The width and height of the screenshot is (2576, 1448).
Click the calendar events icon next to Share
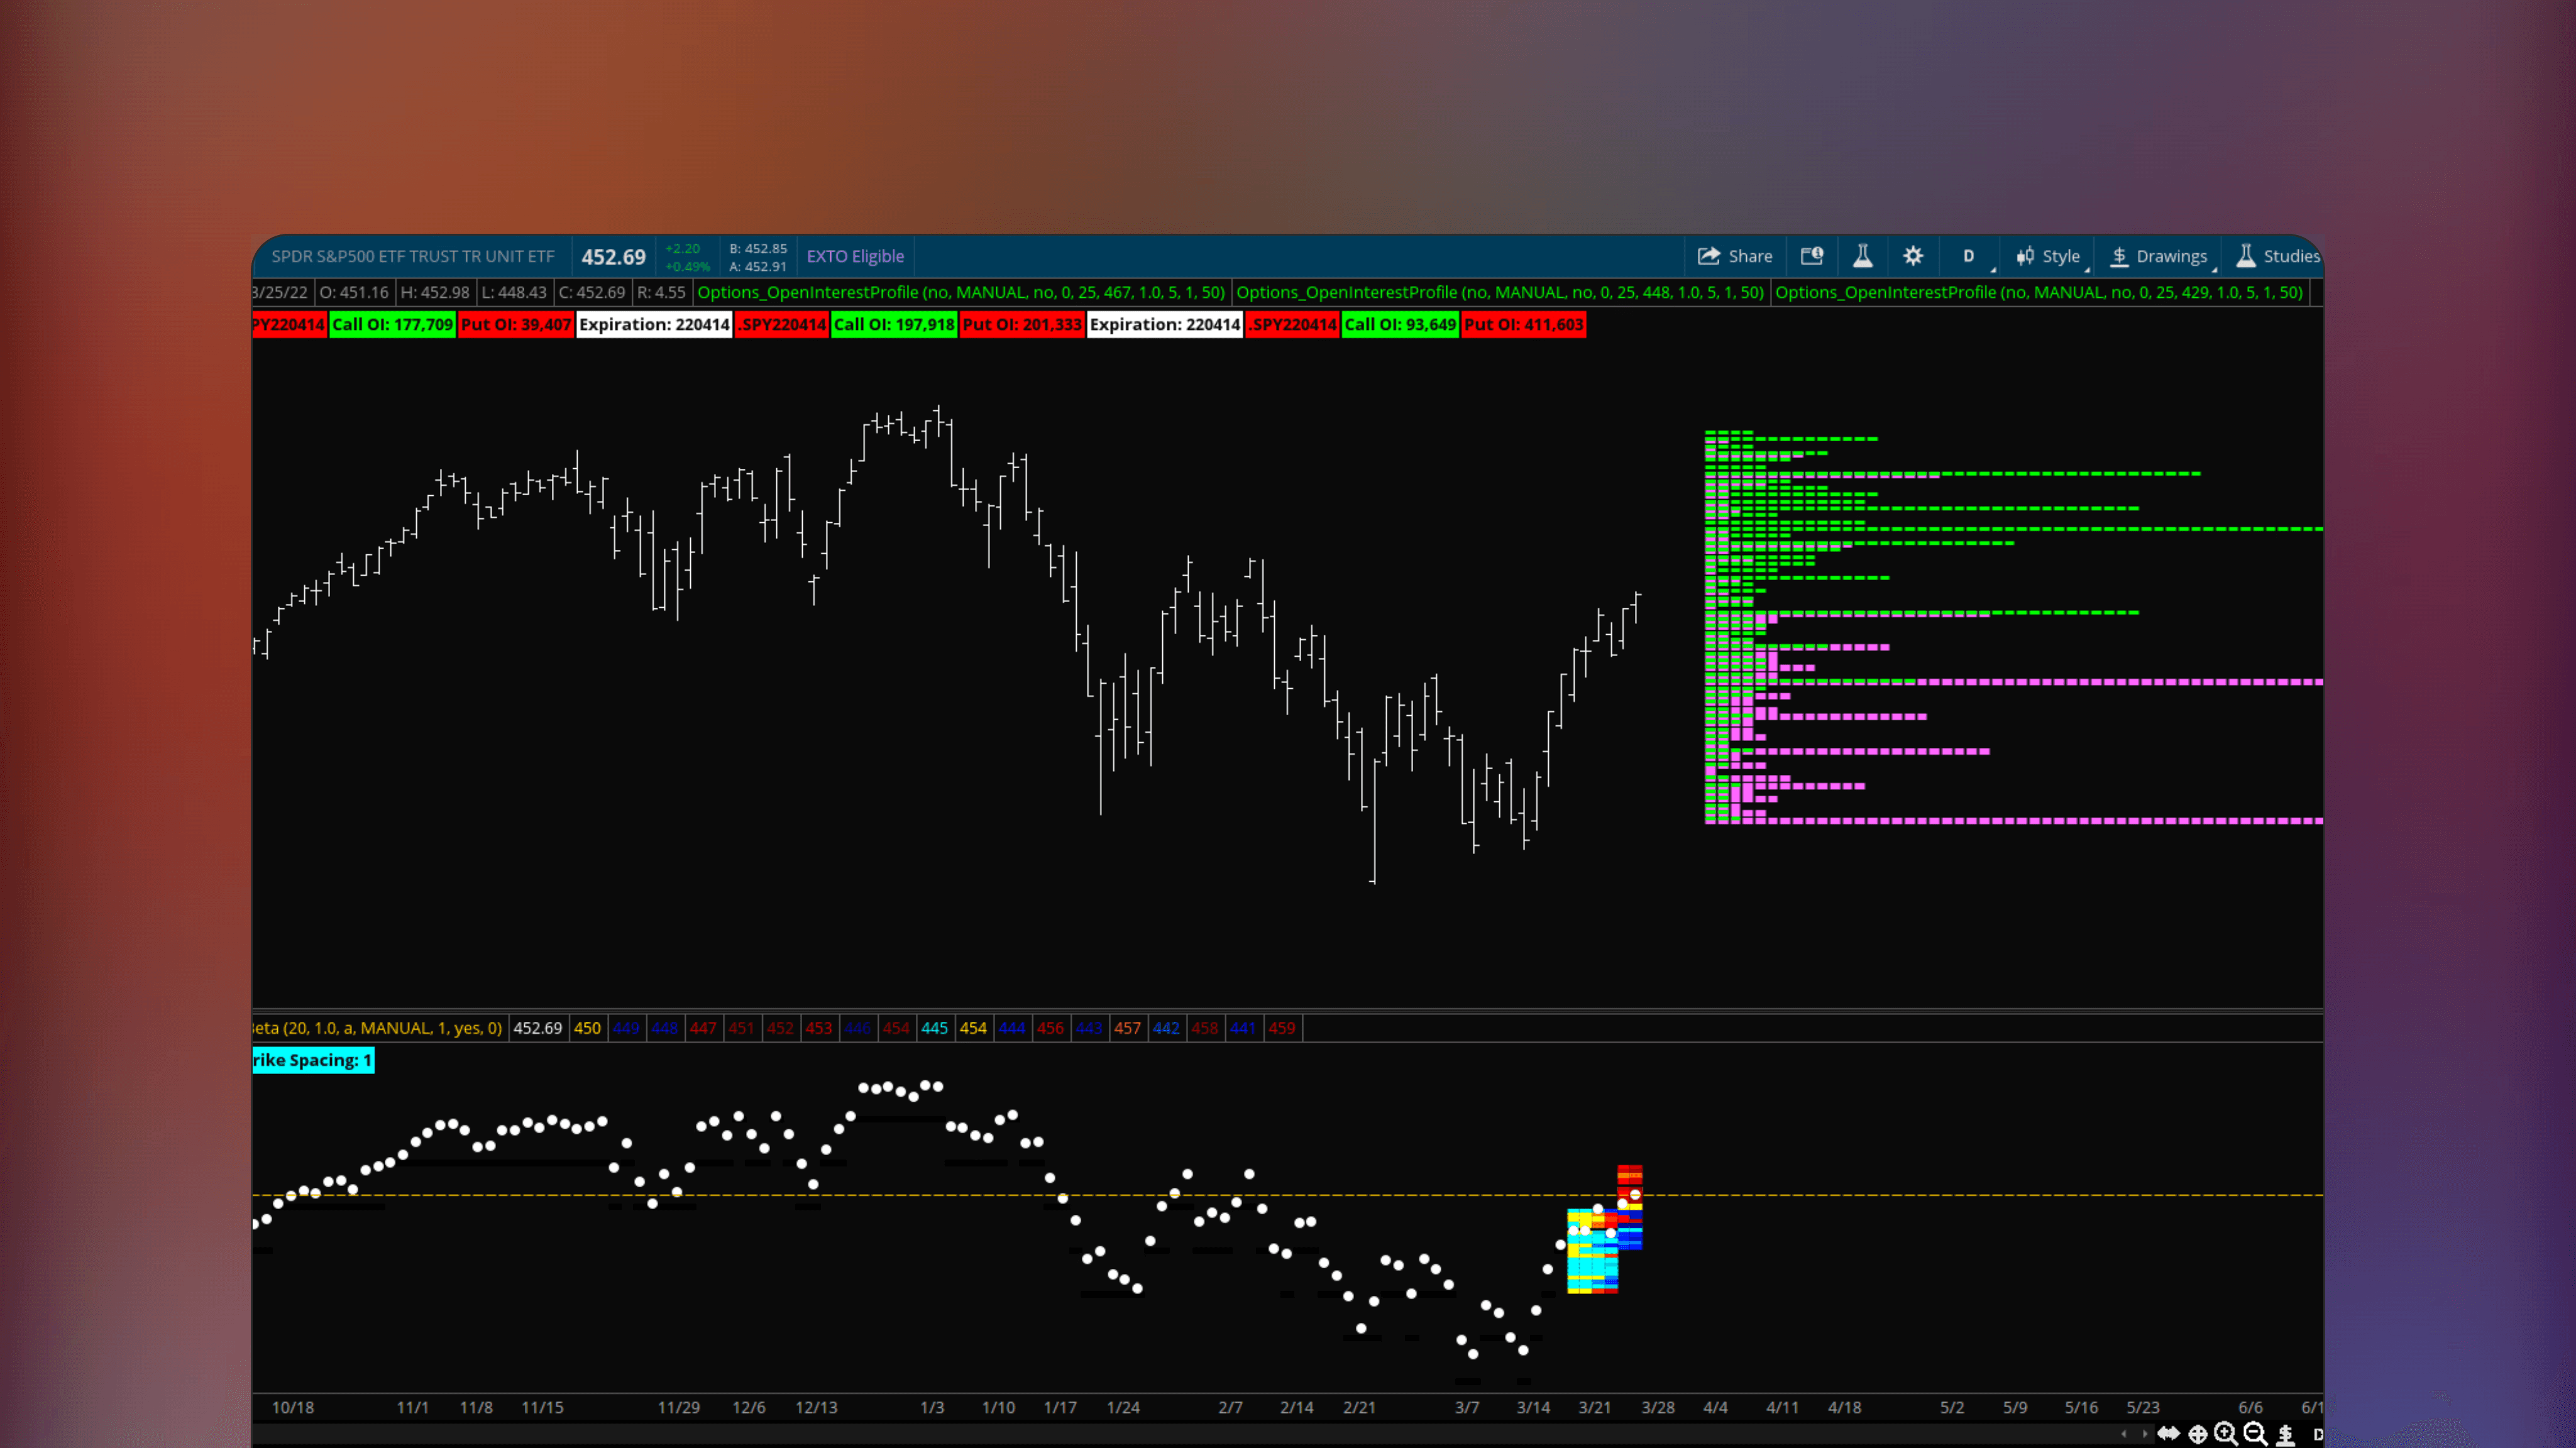pos(1811,256)
